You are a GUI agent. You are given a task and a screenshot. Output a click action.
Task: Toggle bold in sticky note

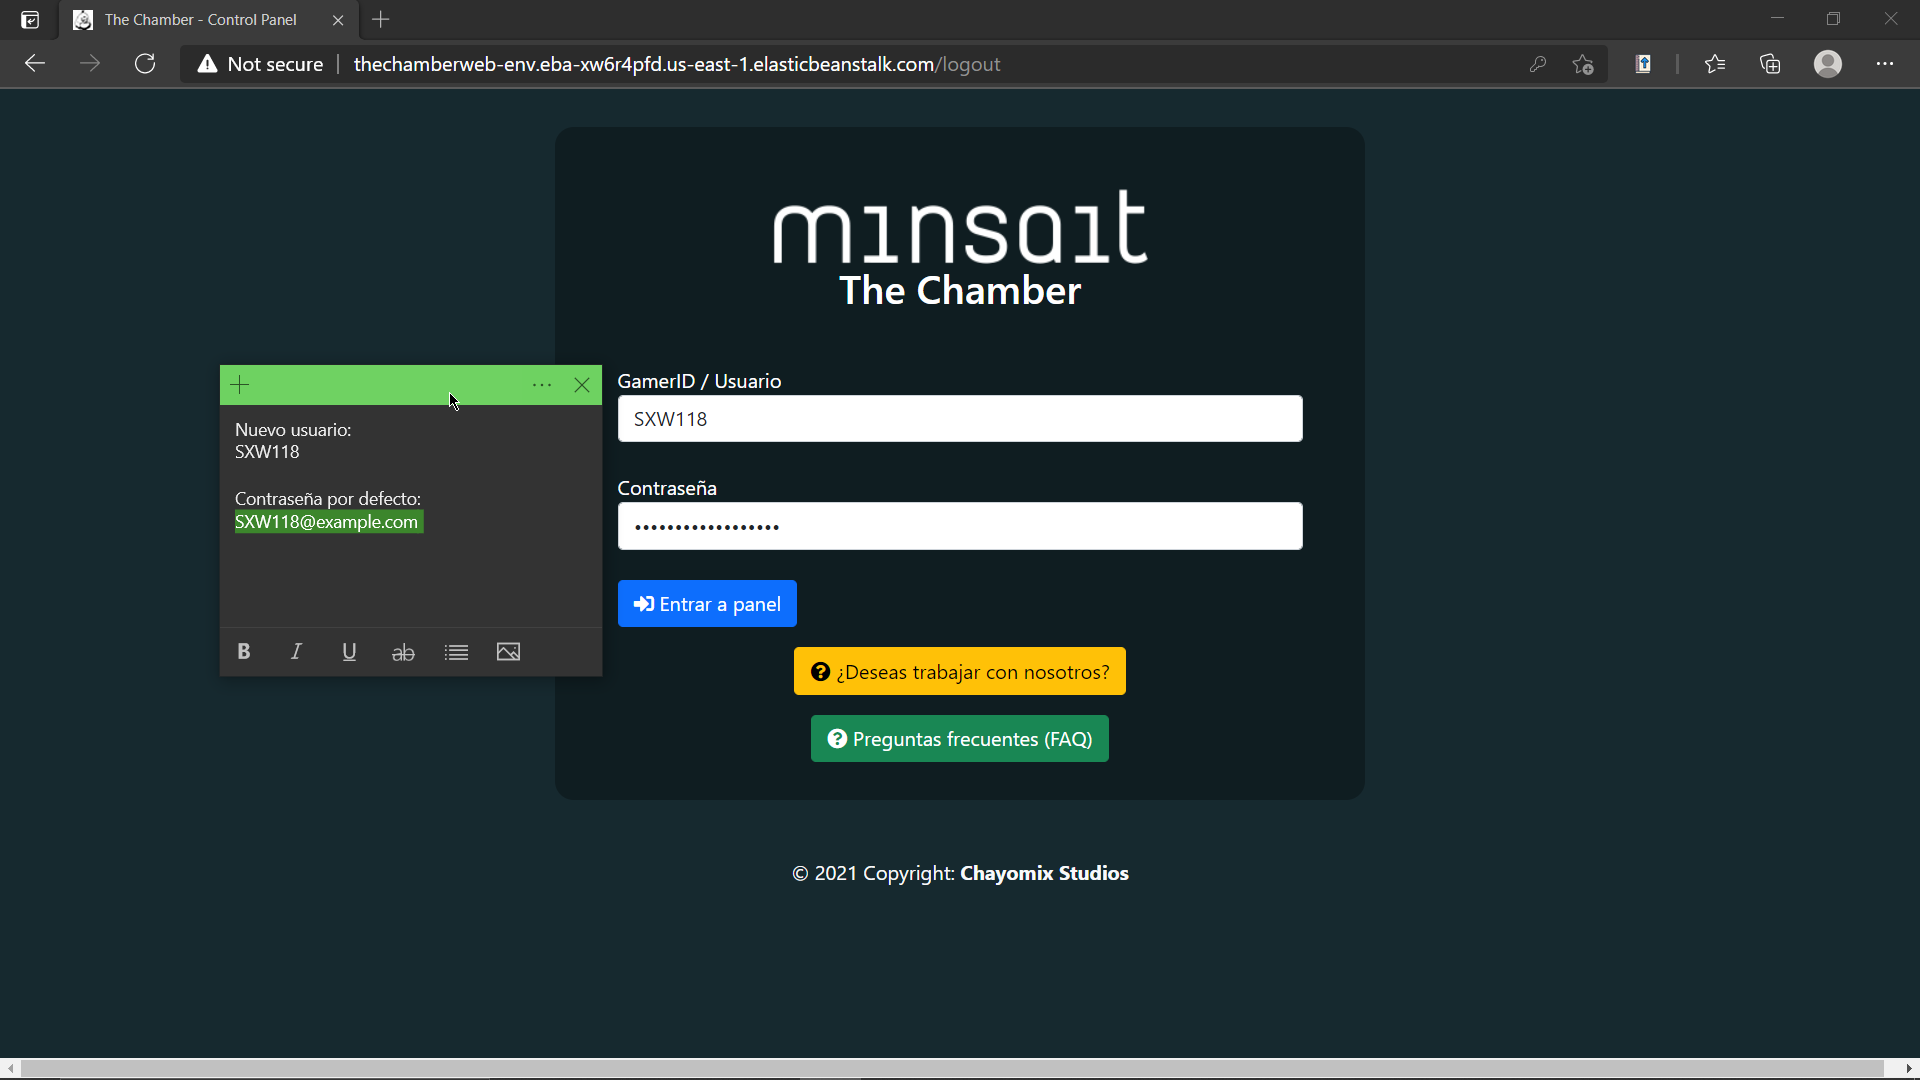pyautogui.click(x=243, y=652)
